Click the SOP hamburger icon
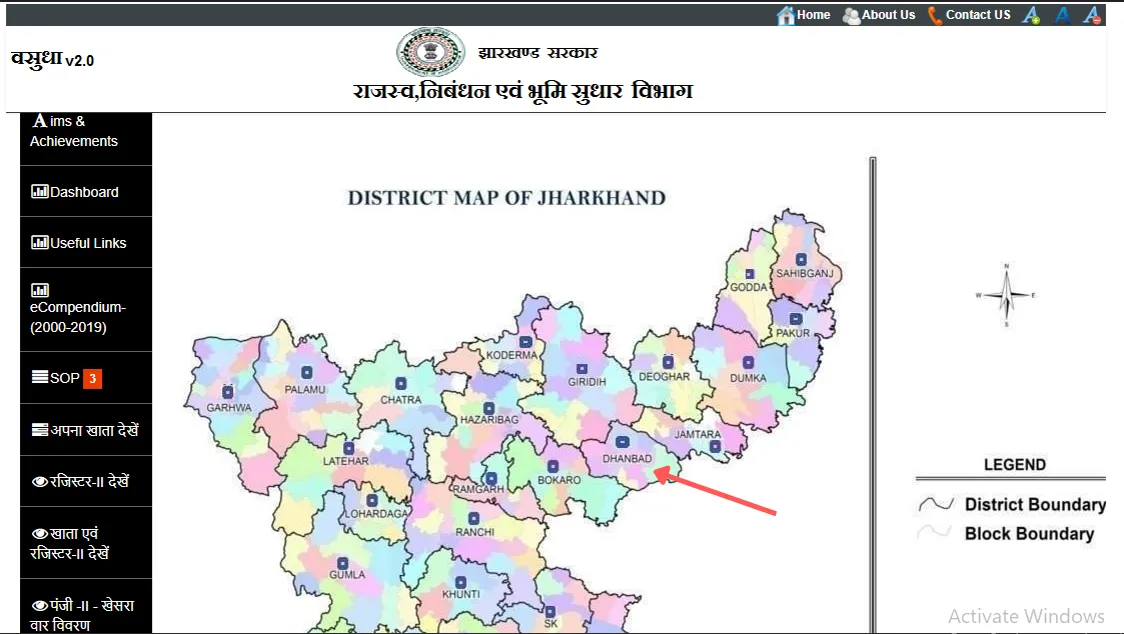Screen dimensions: 1124x634 coord(42,377)
